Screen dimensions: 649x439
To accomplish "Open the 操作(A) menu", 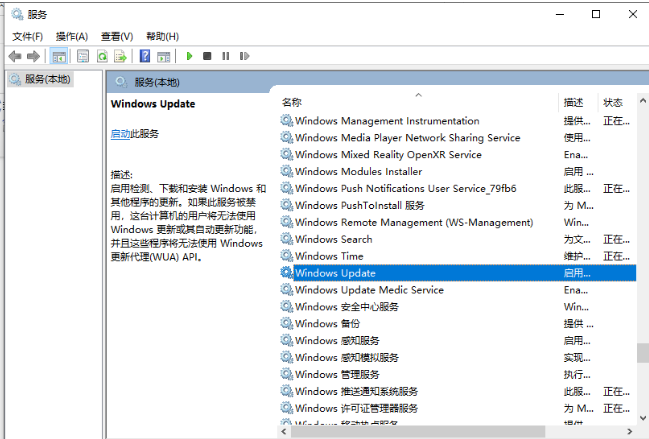I will pos(71,36).
